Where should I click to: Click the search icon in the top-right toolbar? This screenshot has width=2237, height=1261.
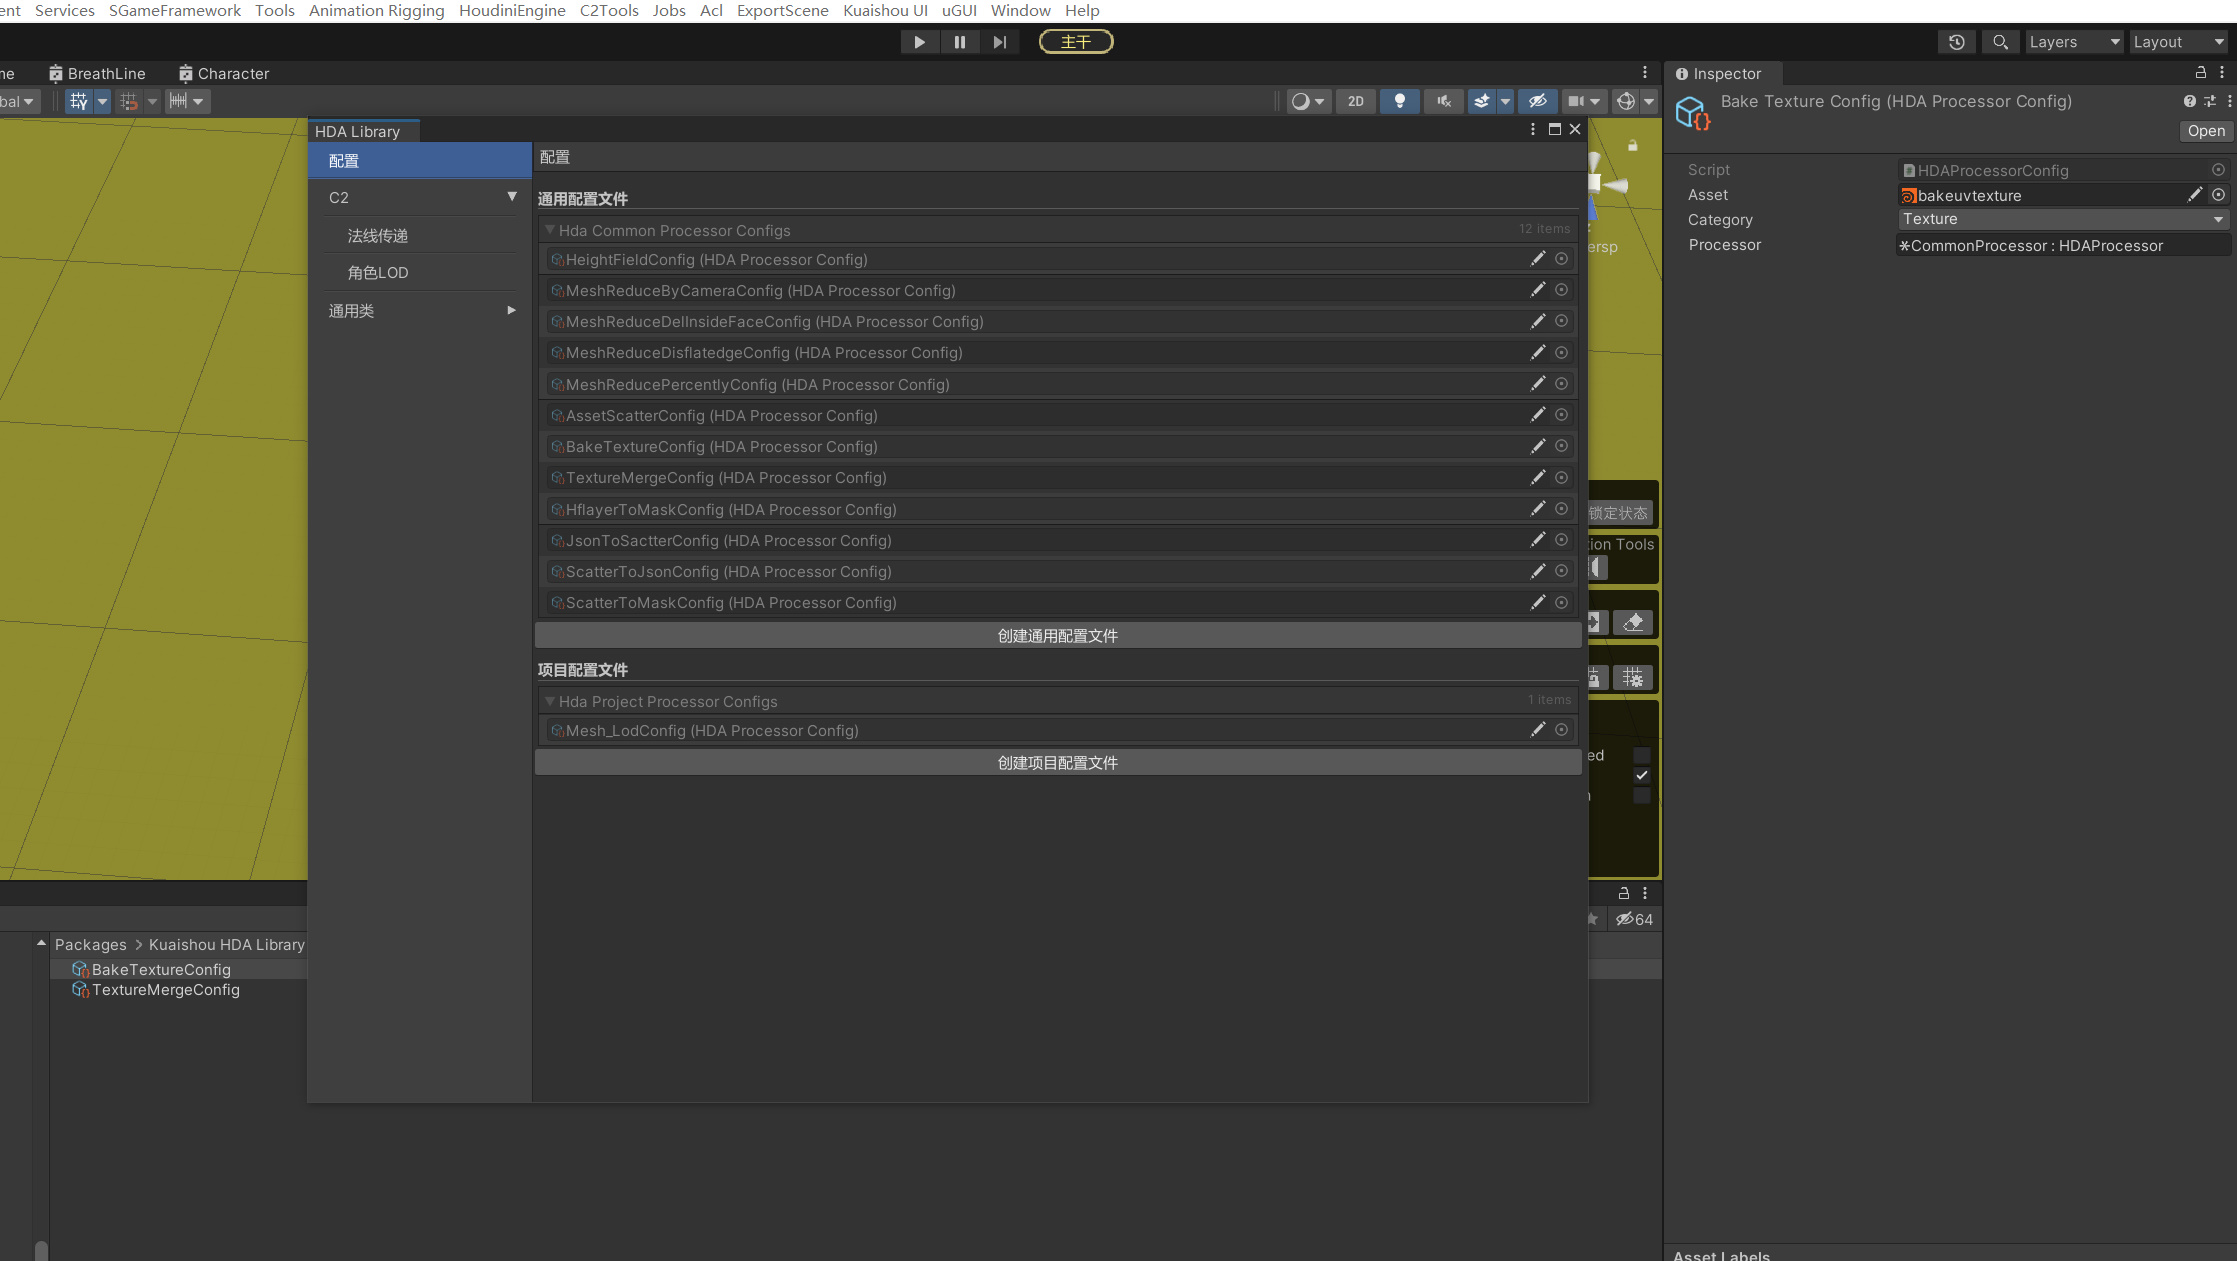2000,42
